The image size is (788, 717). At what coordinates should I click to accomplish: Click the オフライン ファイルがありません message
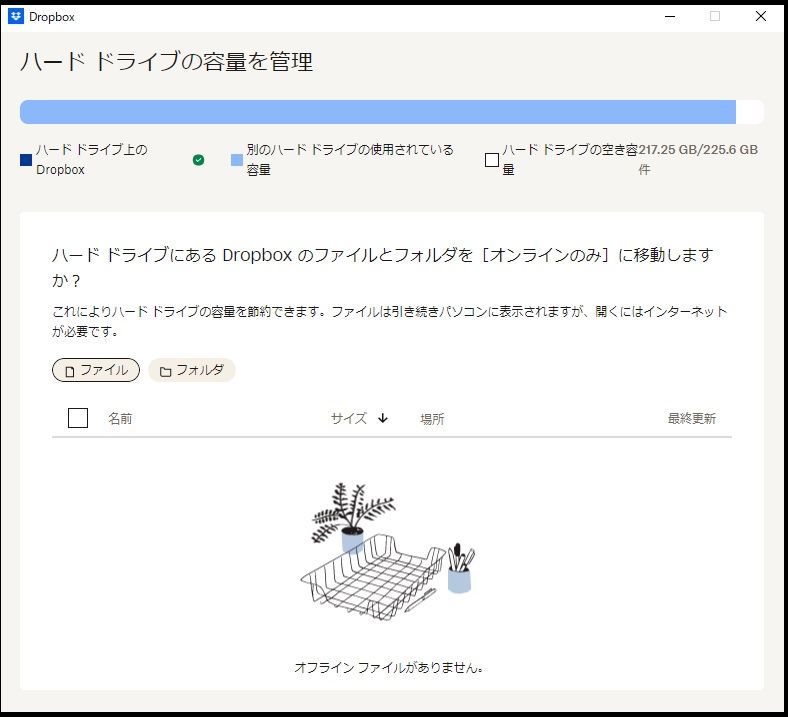[x=389, y=667]
